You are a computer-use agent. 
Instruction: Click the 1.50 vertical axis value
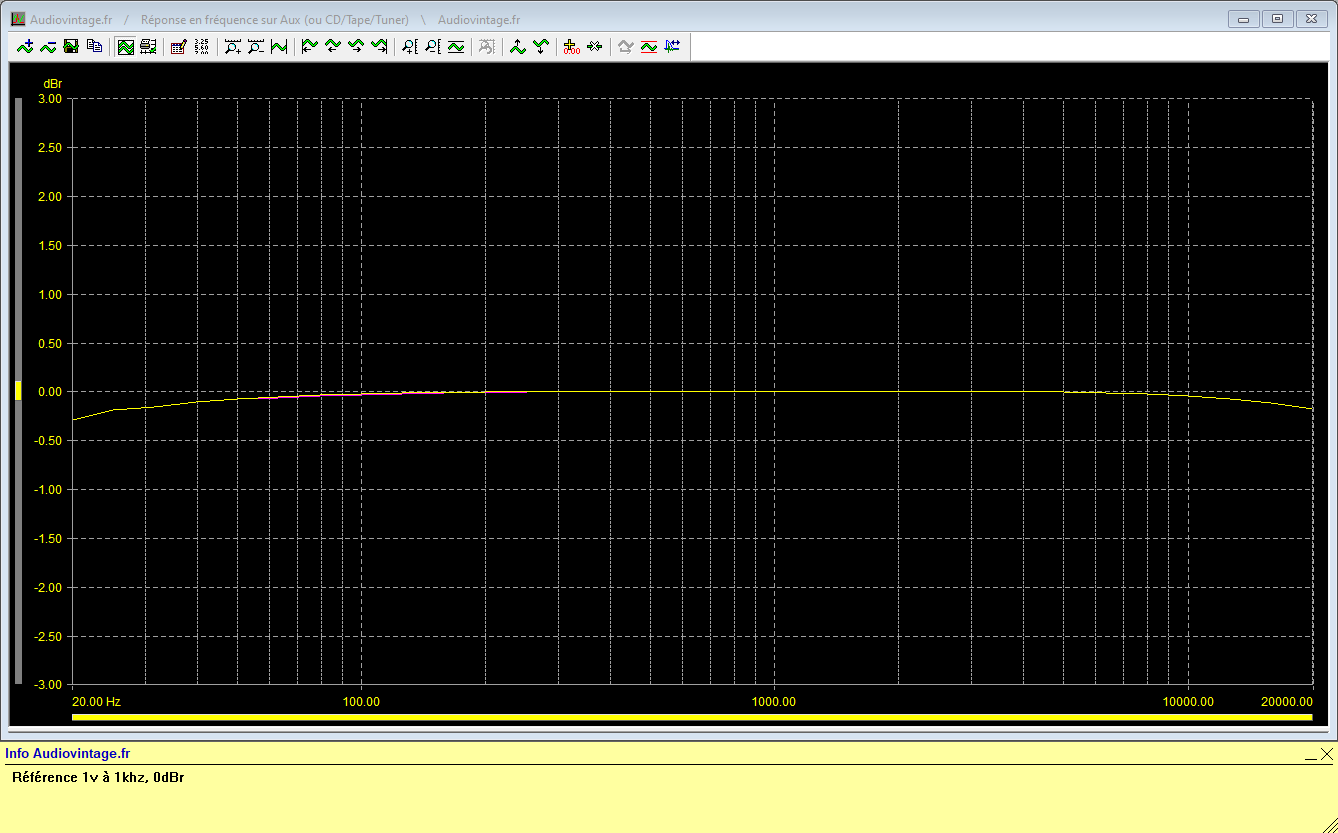click(x=50, y=246)
